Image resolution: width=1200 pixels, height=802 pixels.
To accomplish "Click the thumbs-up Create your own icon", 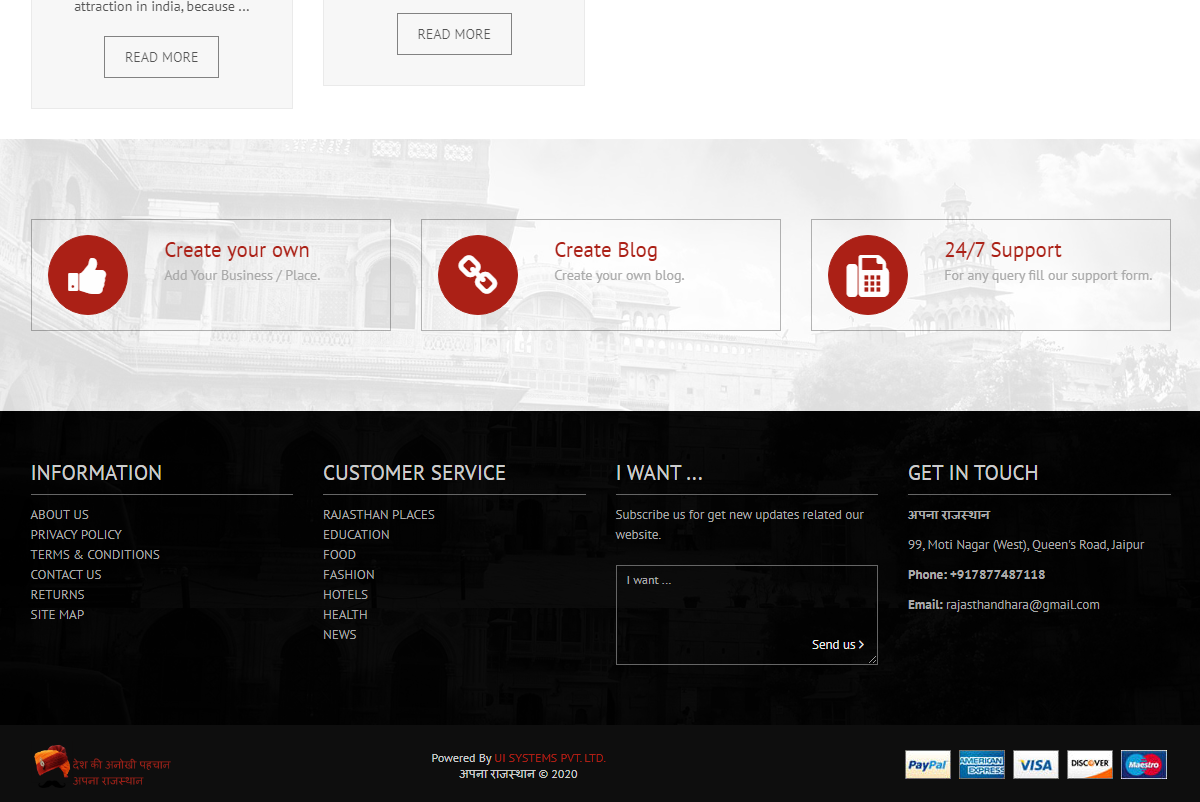I will click(x=88, y=275).
